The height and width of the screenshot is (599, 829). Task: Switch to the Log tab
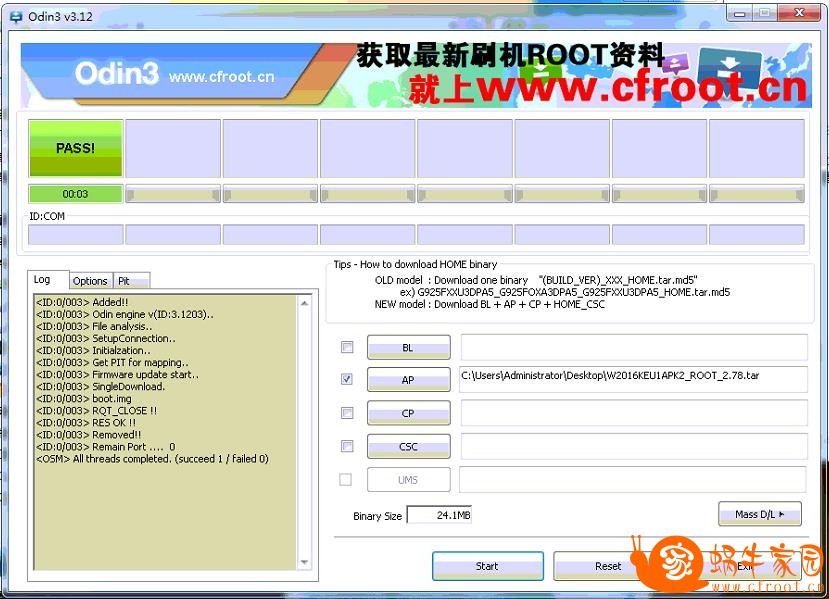click(49, 279)
